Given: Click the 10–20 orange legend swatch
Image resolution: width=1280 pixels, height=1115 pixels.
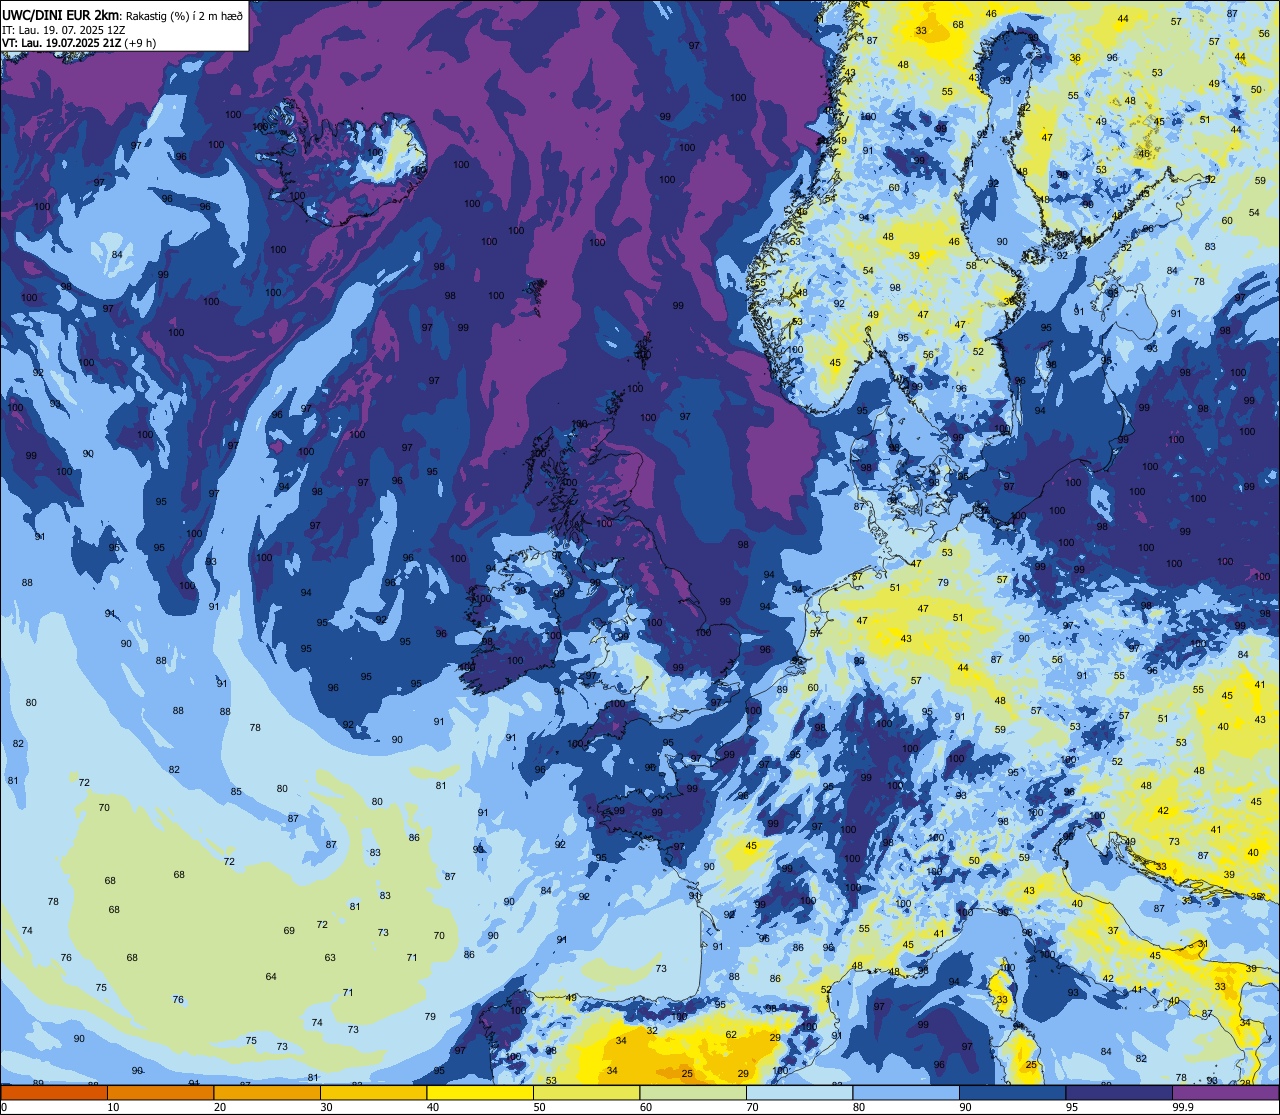Looking at the screenshot, I should (160, 1092).
